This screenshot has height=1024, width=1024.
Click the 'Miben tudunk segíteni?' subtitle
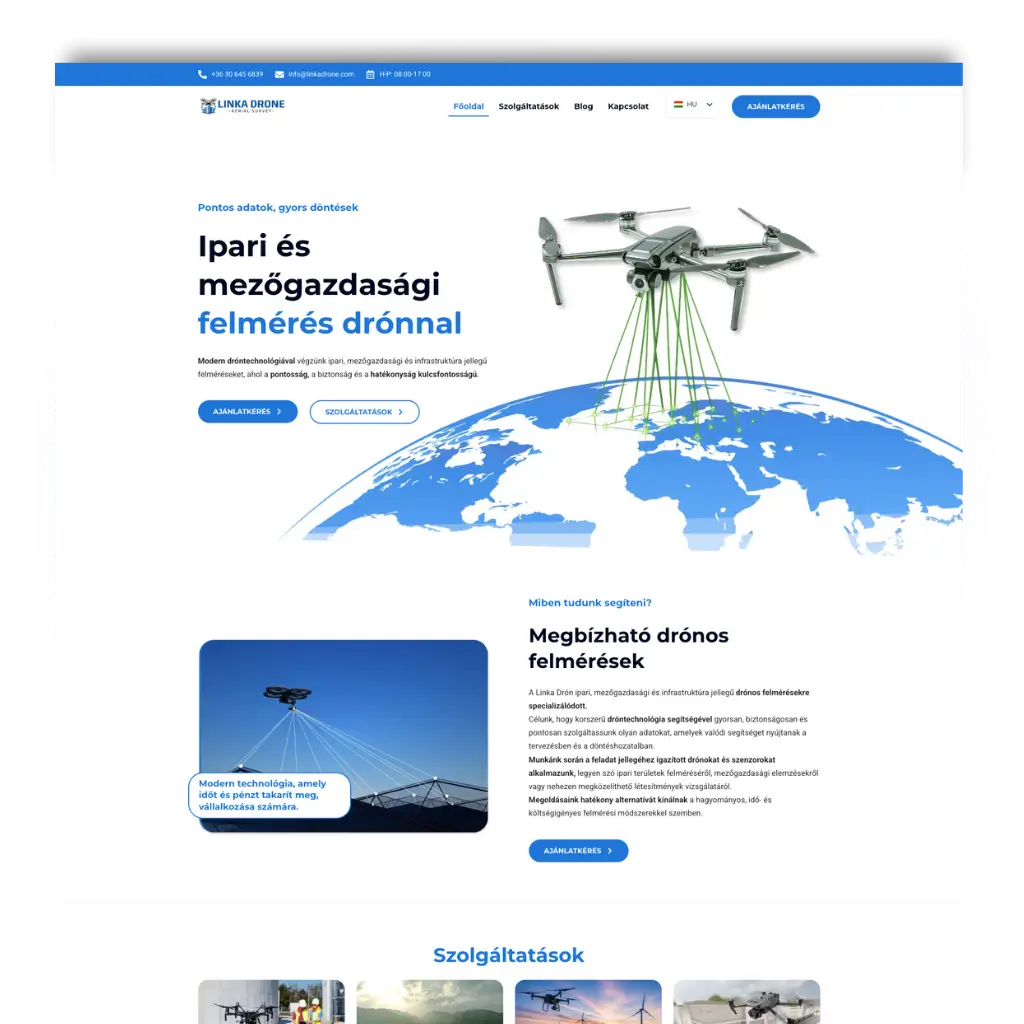click(590, 603)
